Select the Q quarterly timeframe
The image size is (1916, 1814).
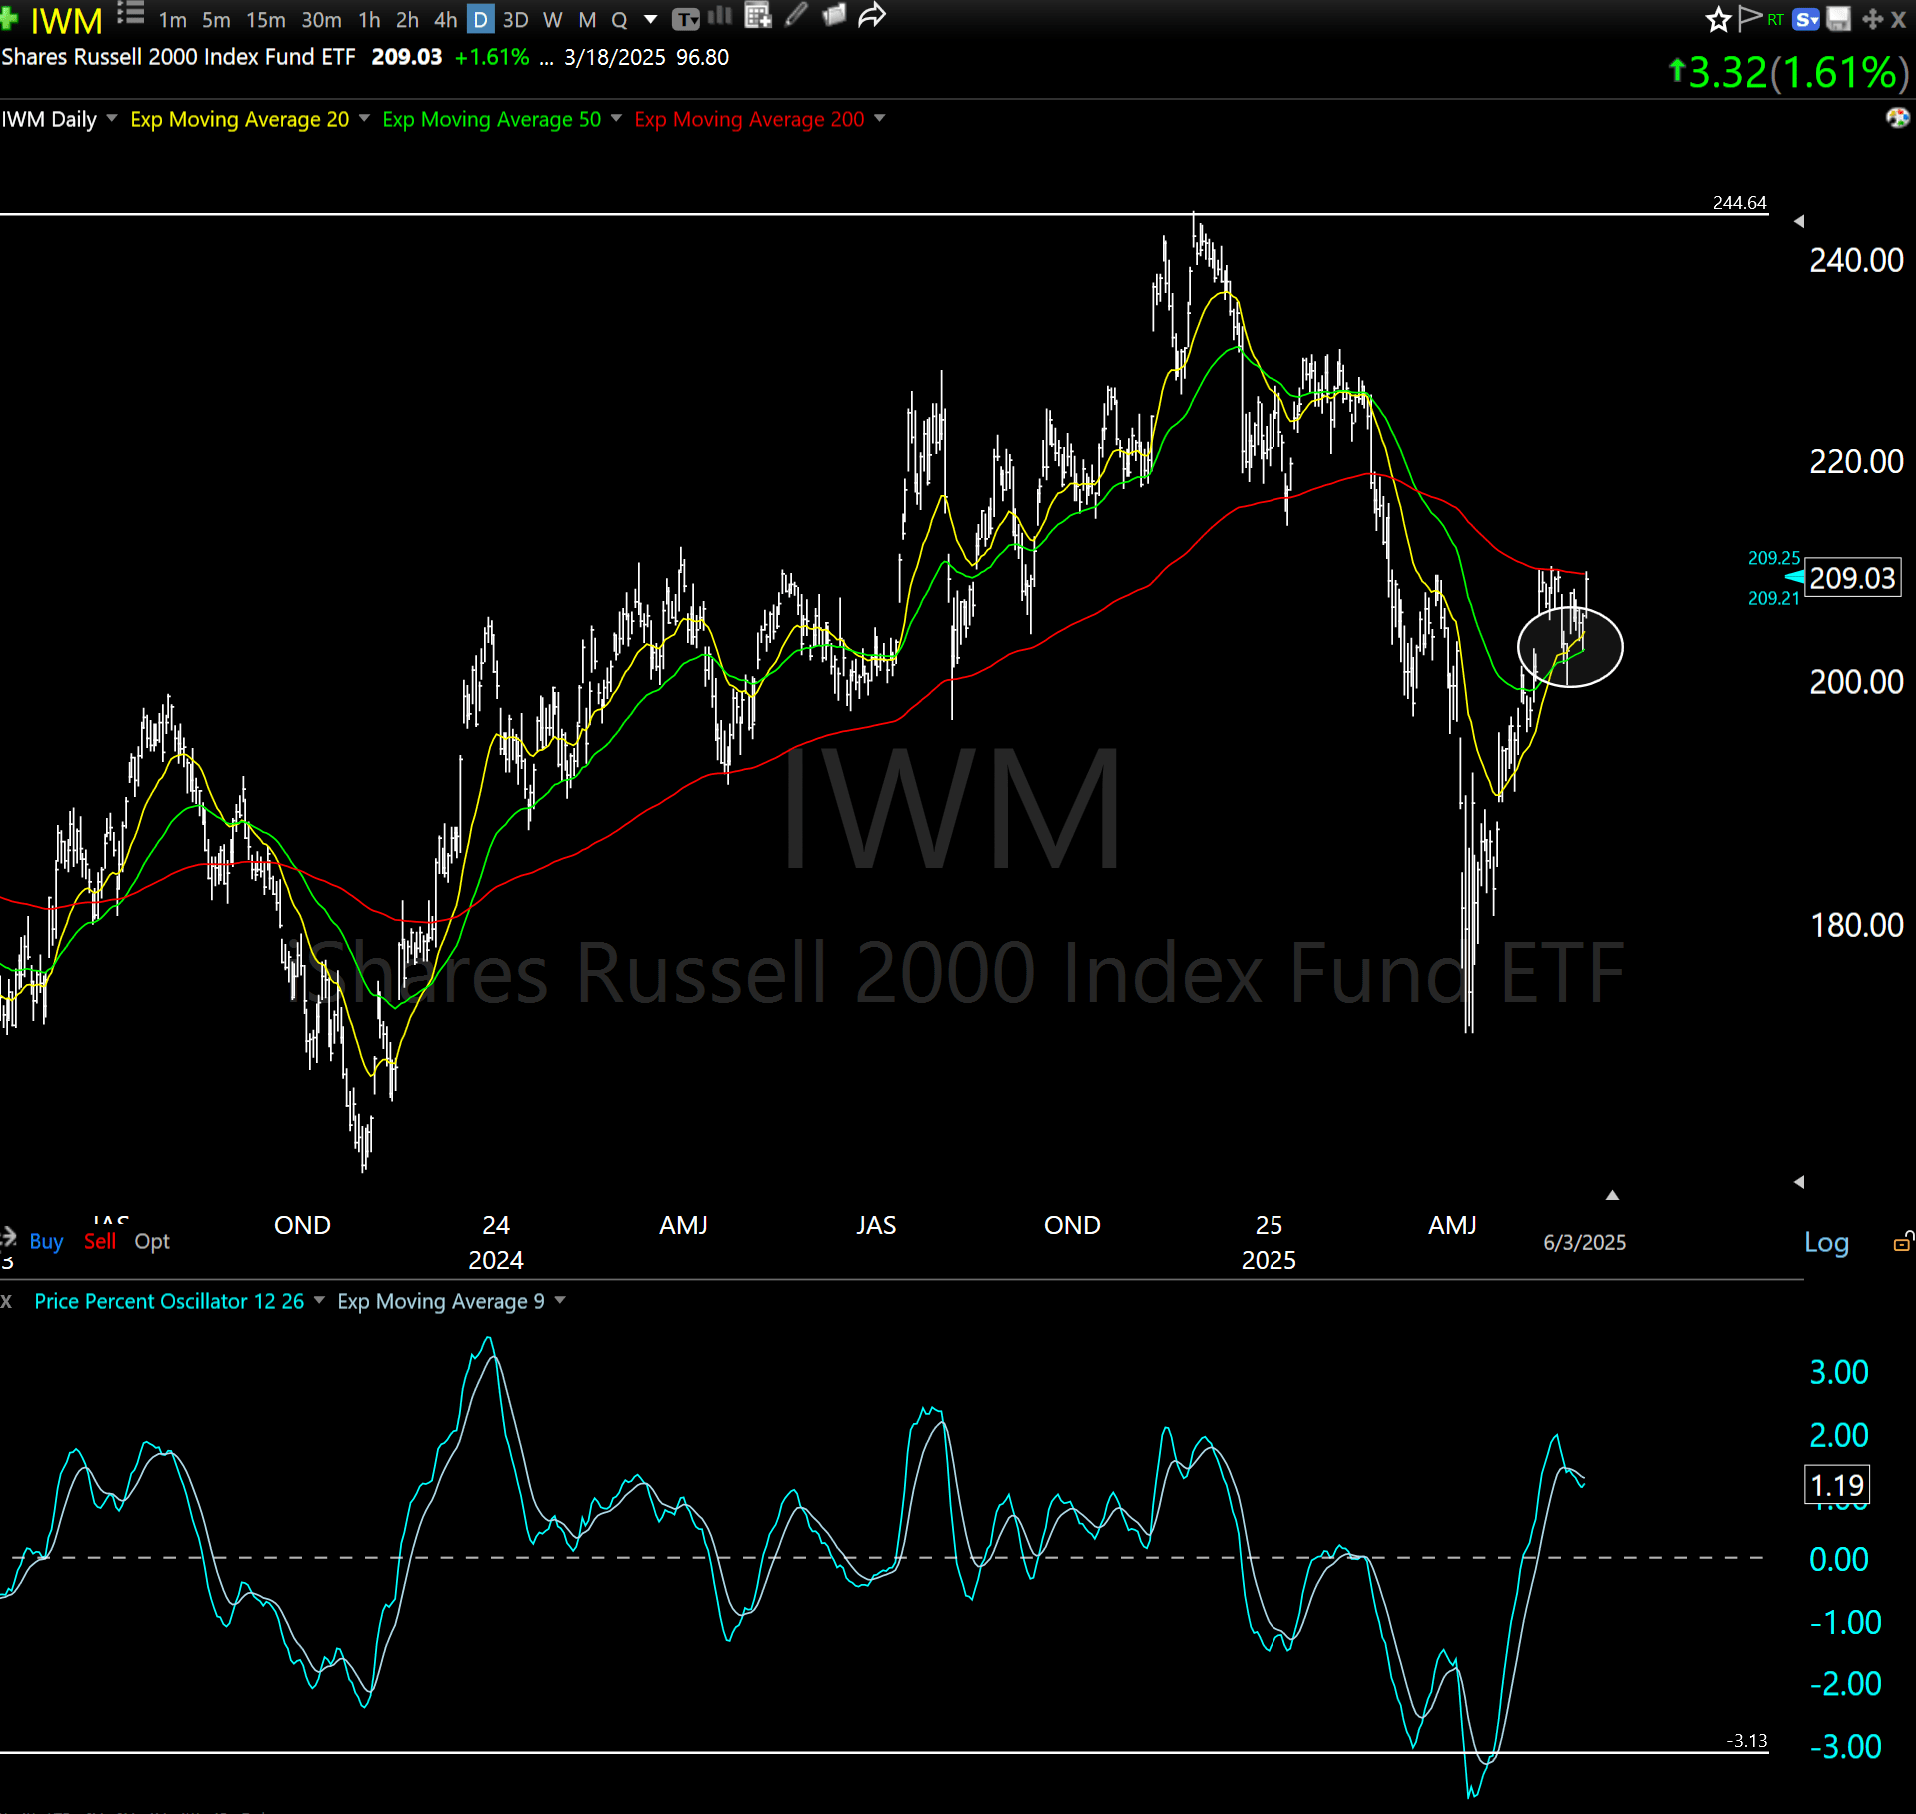(x=619, y=20)
